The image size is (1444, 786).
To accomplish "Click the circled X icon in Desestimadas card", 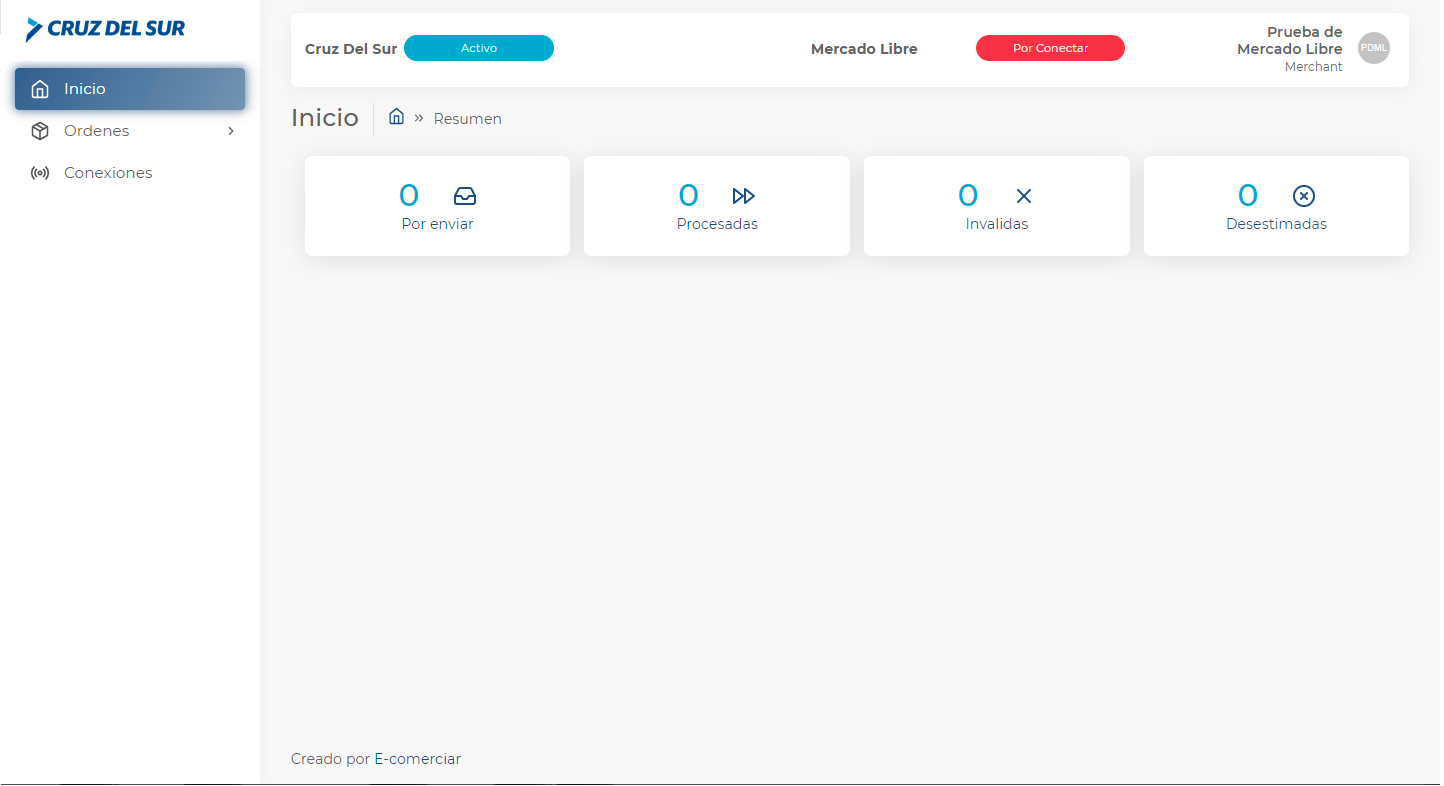I will (1303, 196).
